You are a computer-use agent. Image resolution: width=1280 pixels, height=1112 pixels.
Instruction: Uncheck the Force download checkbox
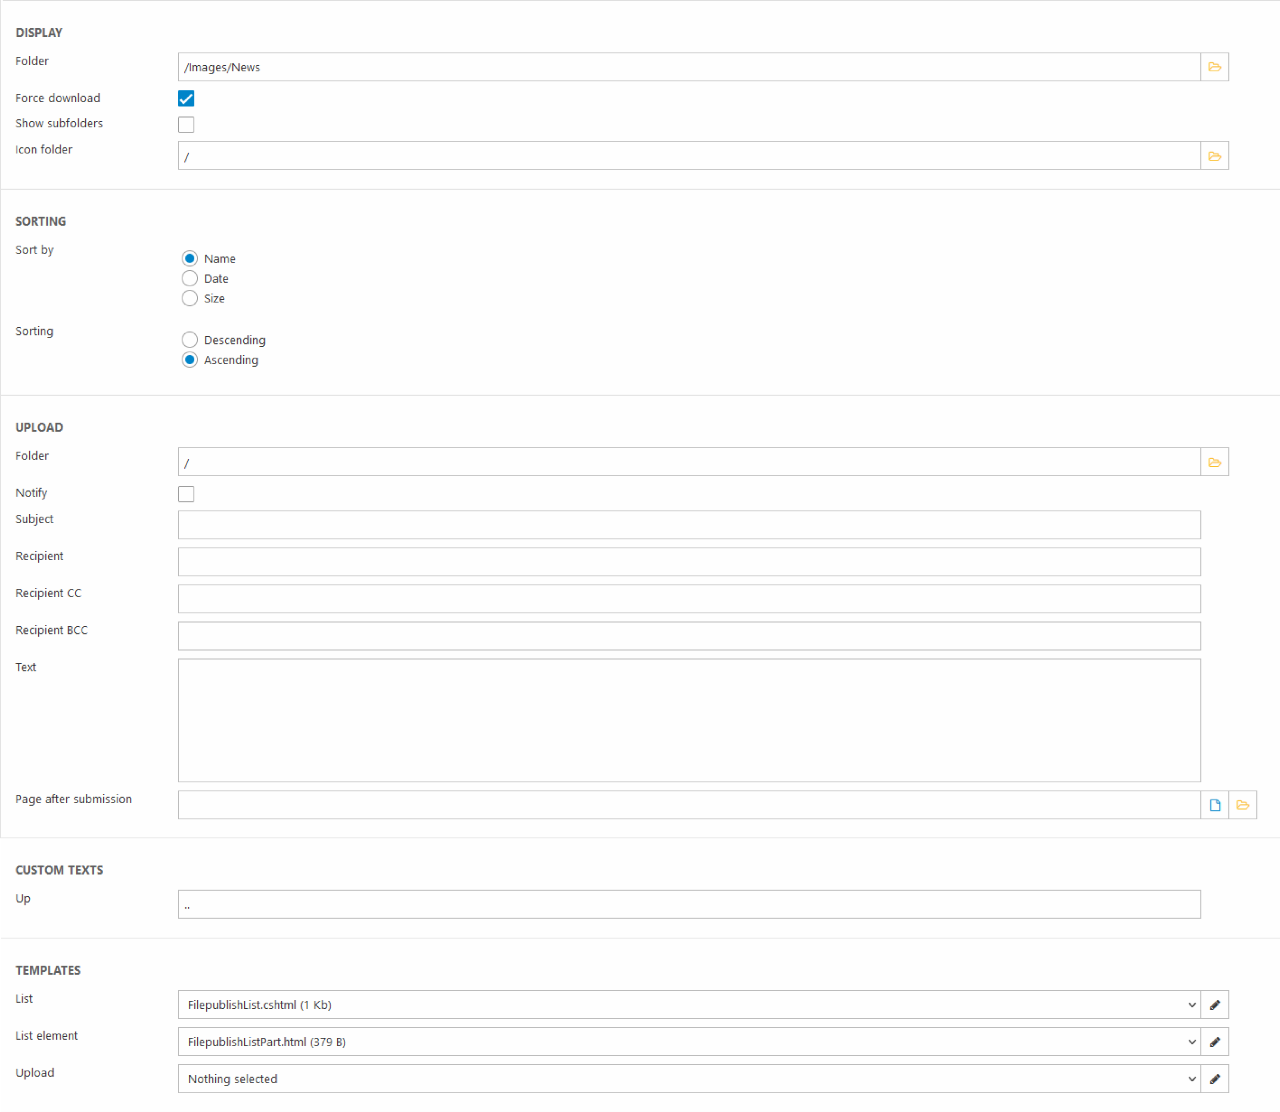click(186, 98)
